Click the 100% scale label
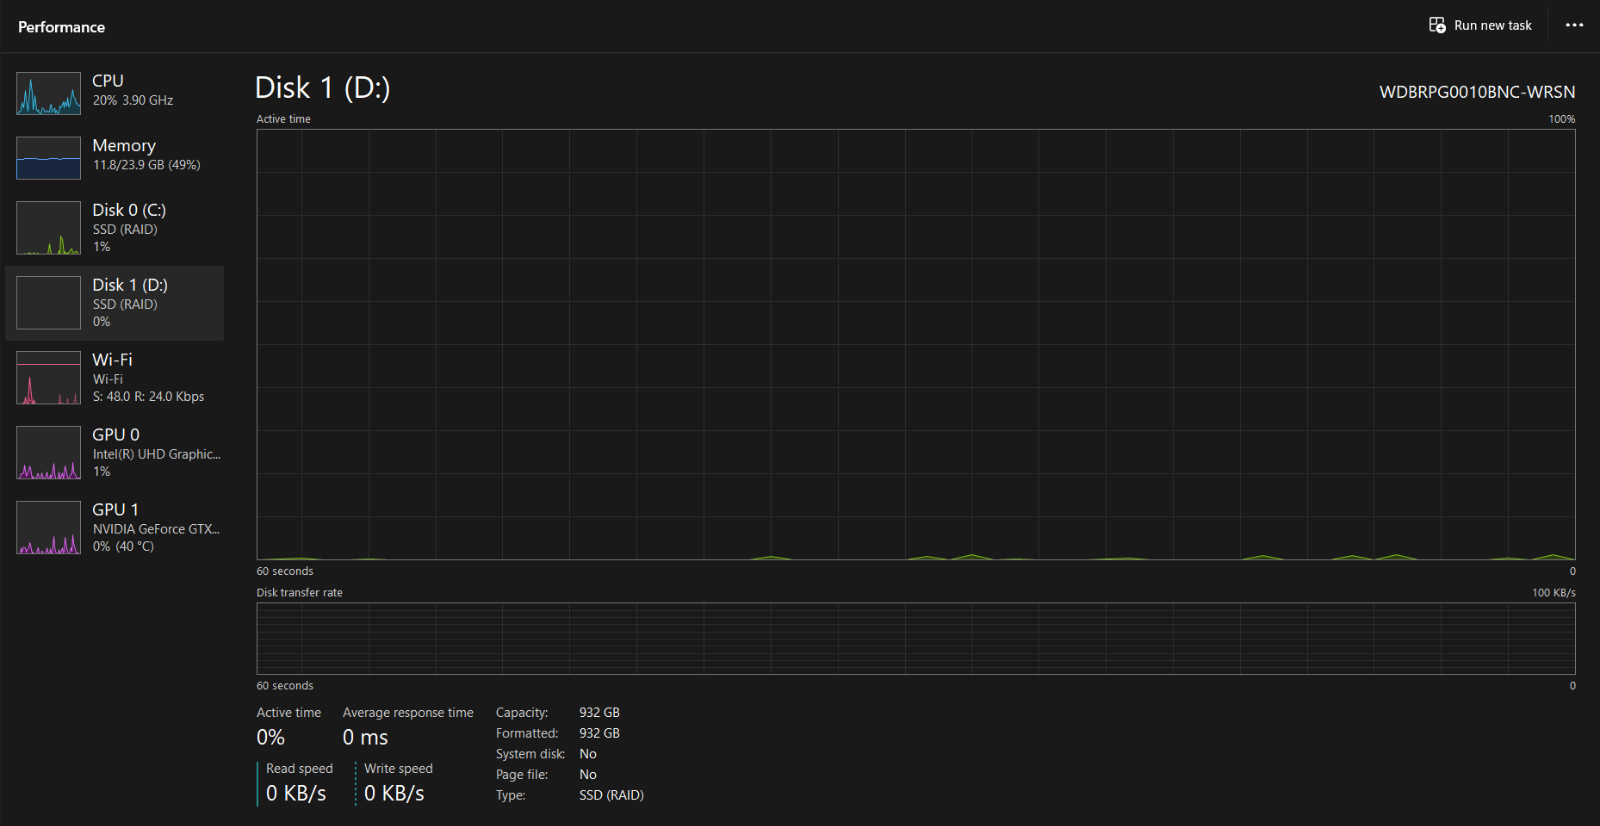The width and height of the screenshot is (1600, 826). tap(1561, 119)
